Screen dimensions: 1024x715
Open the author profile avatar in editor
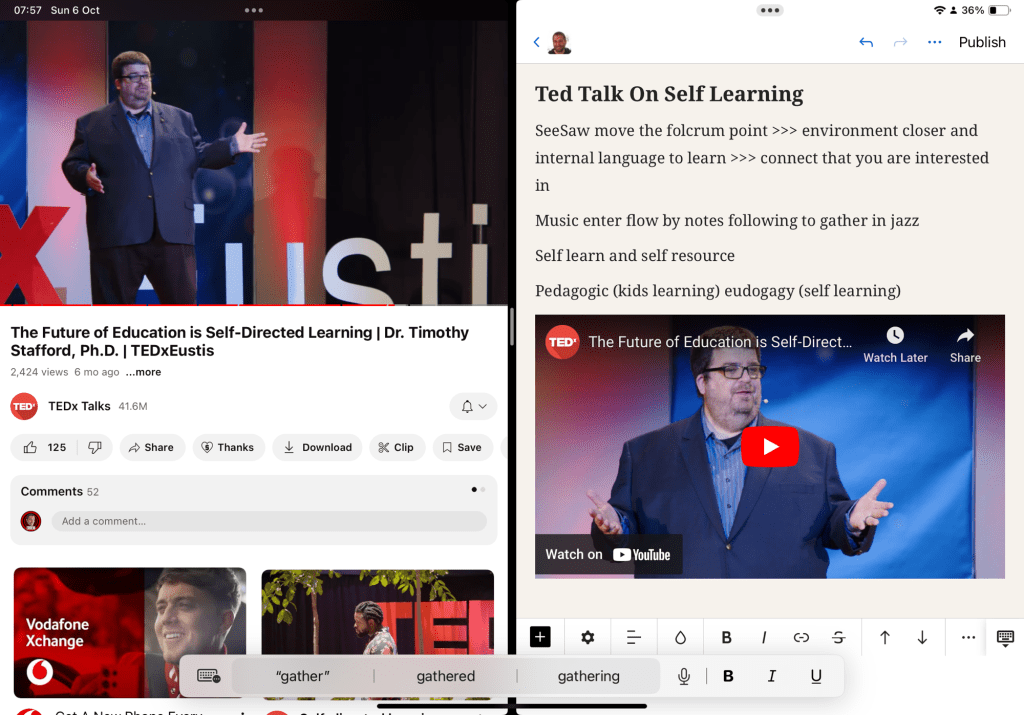point(560,42)
